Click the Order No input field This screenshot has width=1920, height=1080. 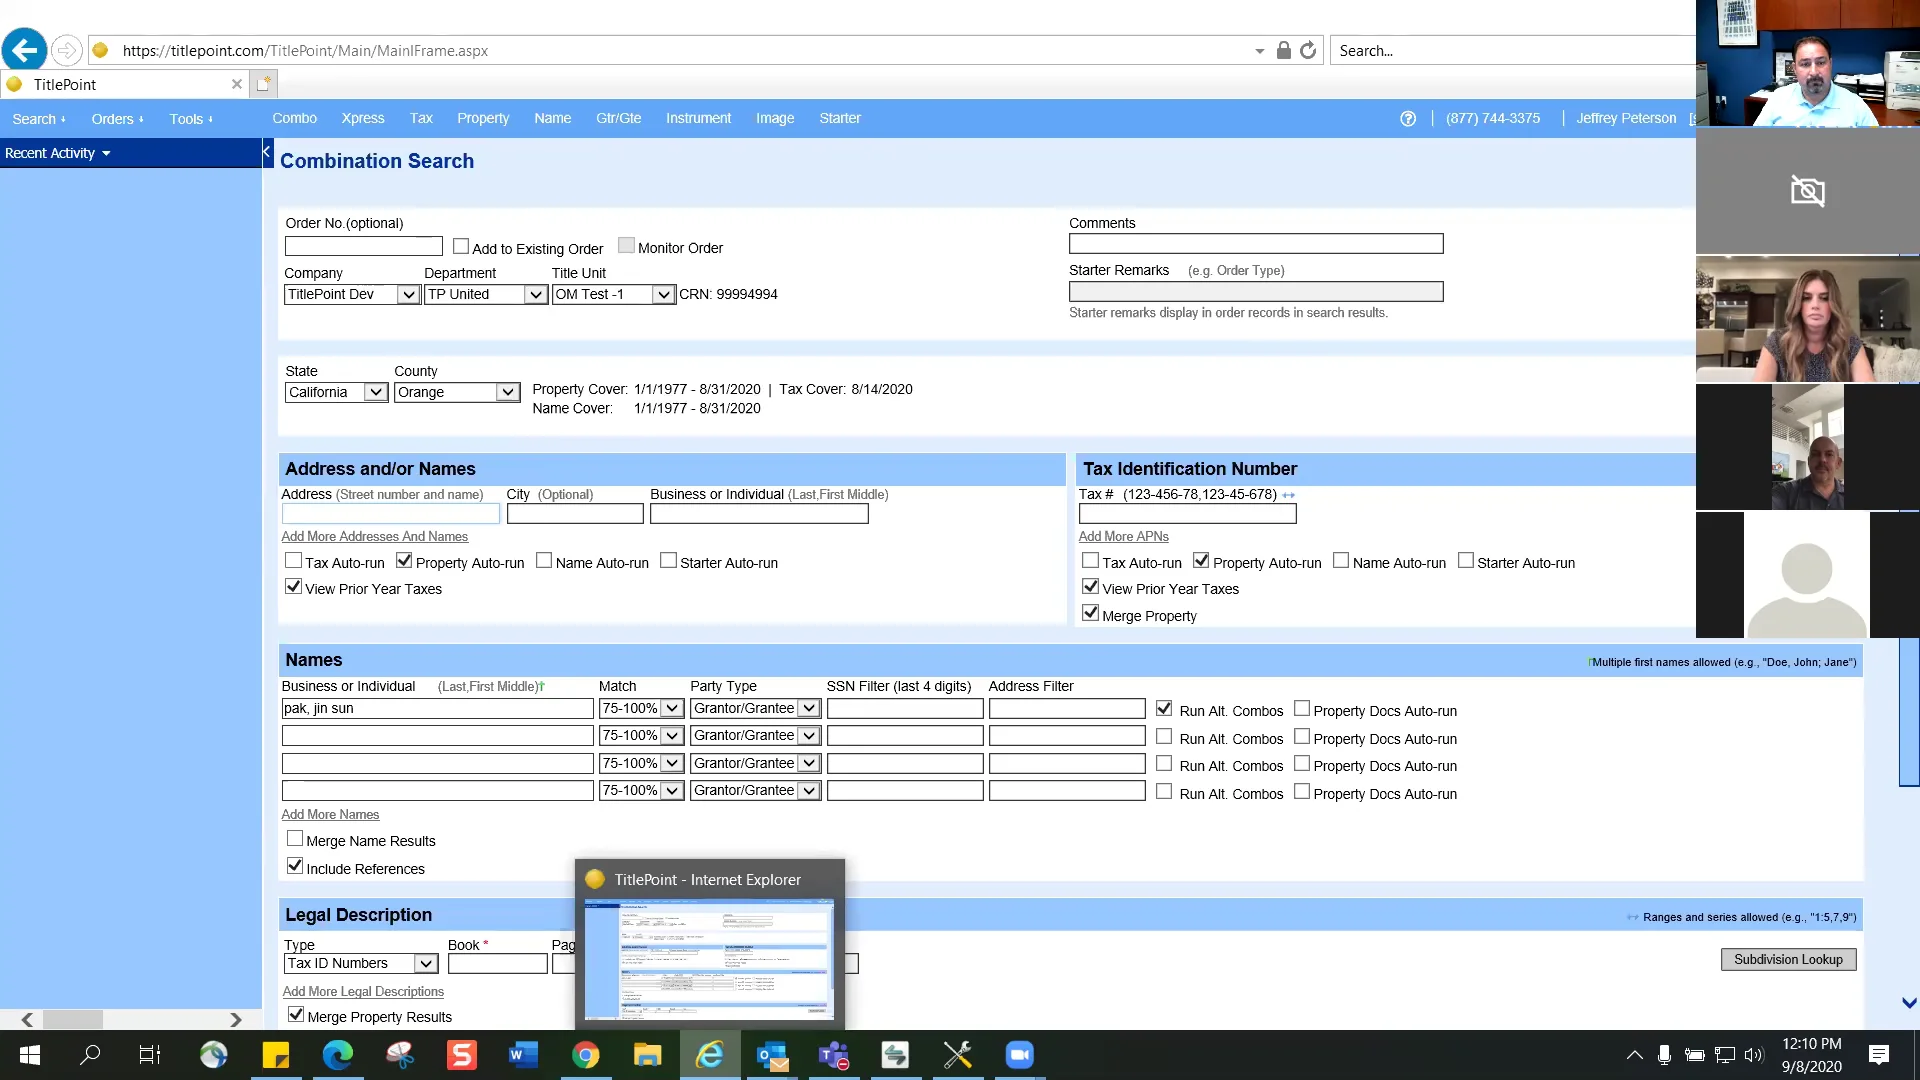tap(363, 246)
